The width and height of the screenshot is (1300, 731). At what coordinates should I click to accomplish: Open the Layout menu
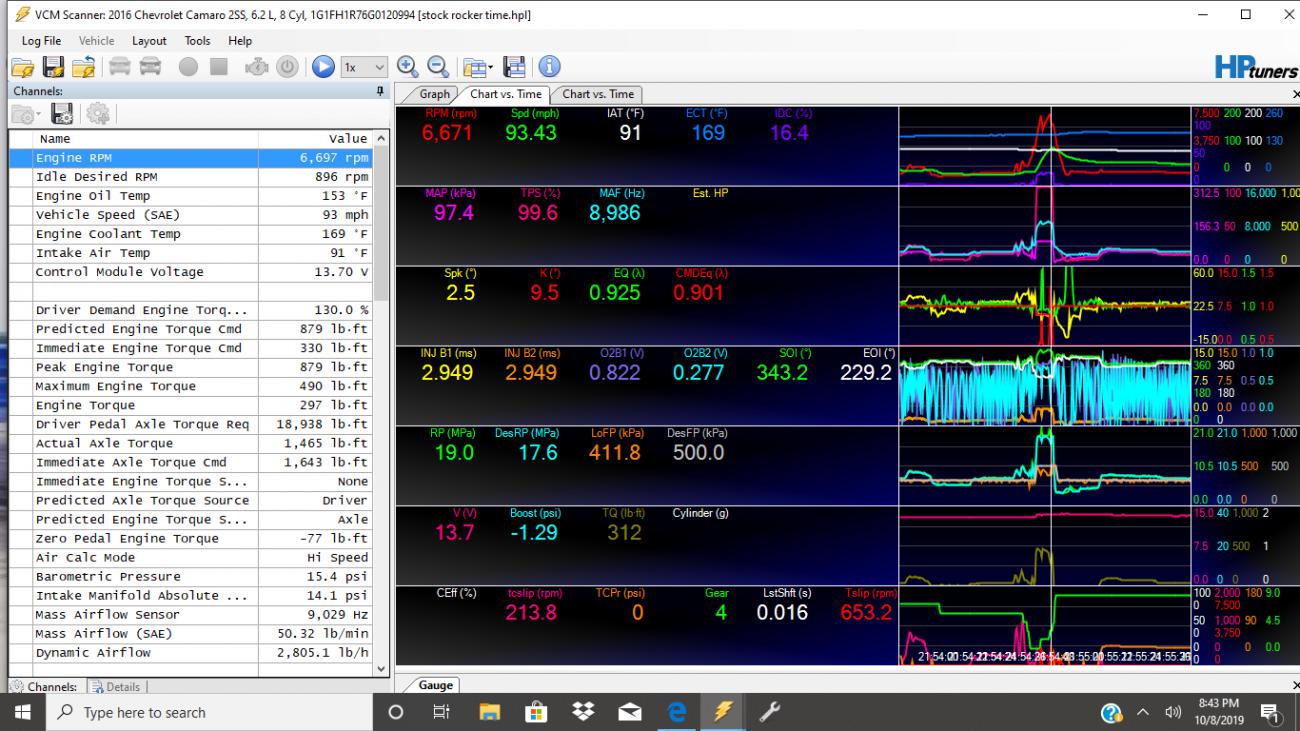pyautogui.click(x=149, y=41)
